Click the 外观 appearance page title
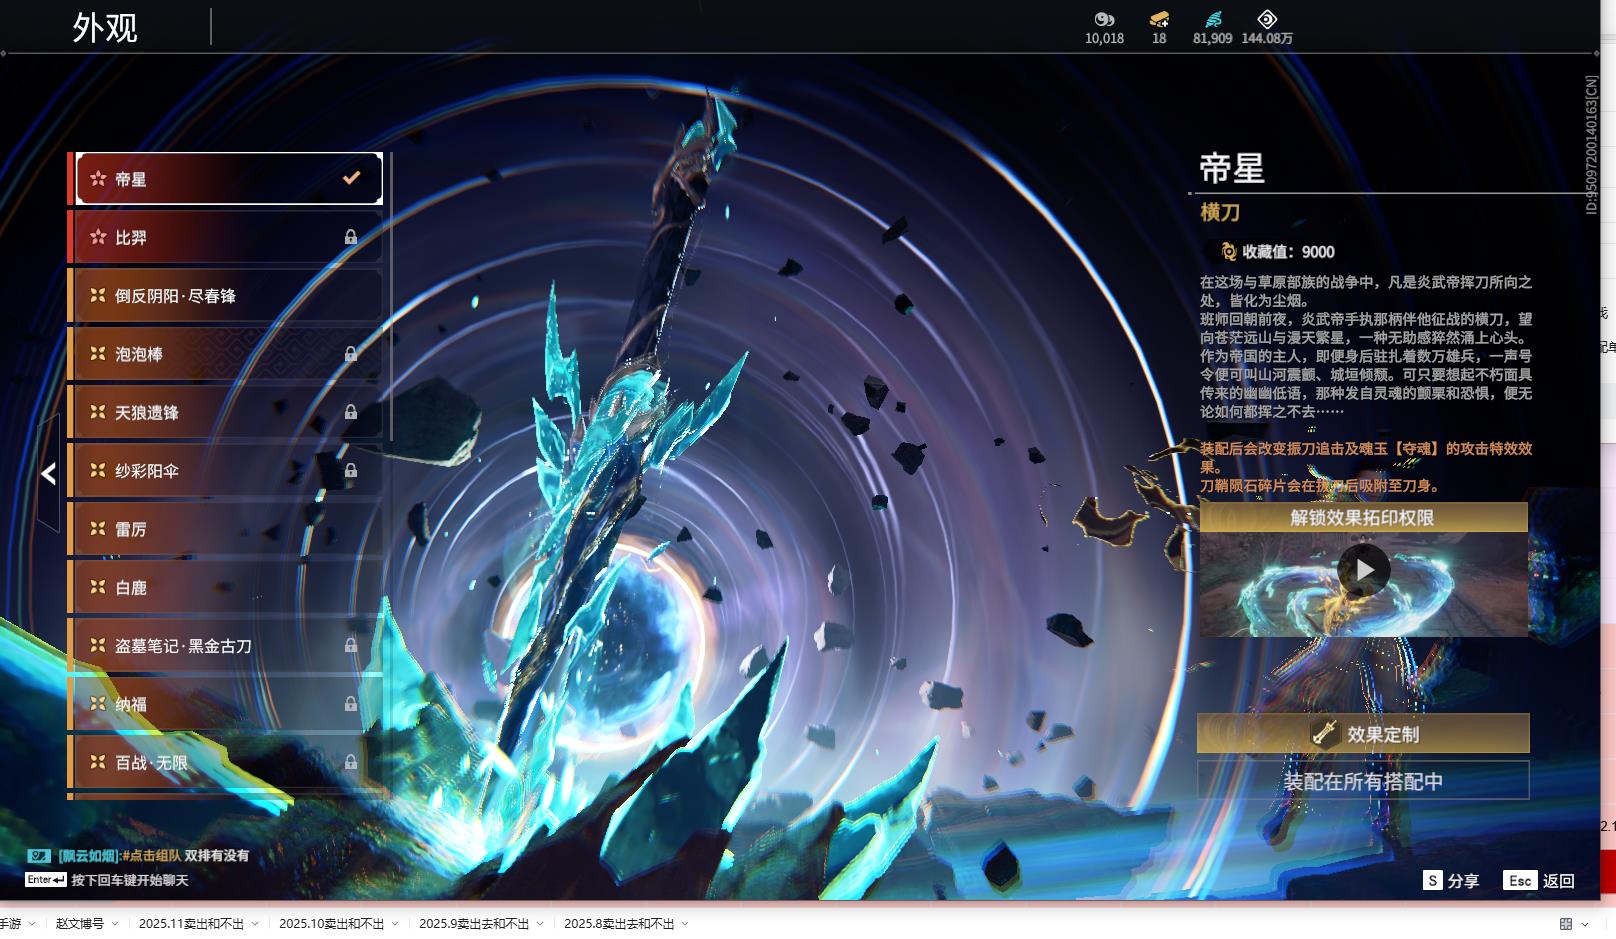 pyautogui.click(x=105, y=28)
